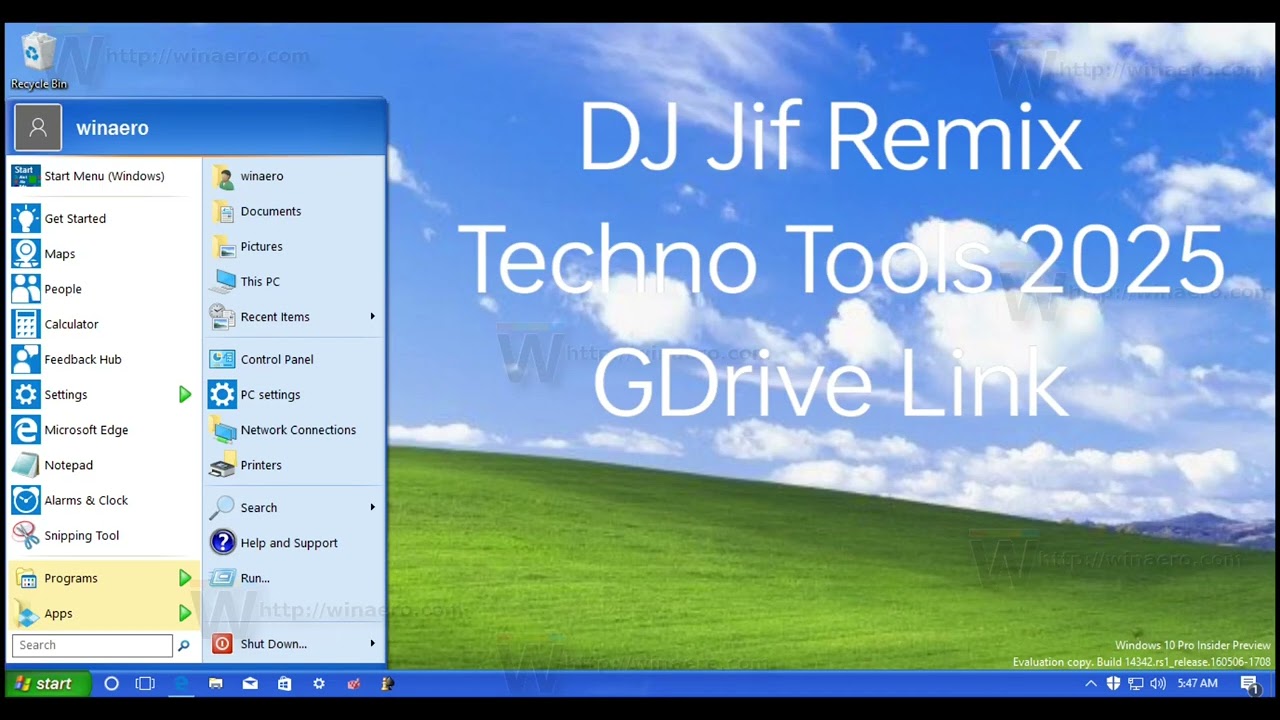Click the Search entry in right column
This screenshot has width=1280, height=720.
[x=294, y=508]
